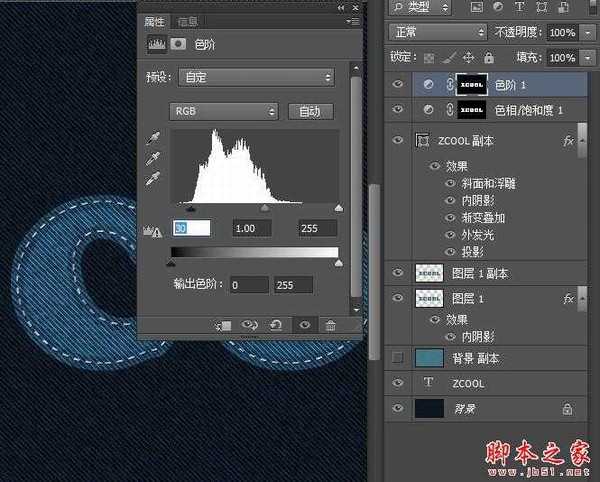
Task: Lock transparent pixels icon
Action: coord(429,58)
